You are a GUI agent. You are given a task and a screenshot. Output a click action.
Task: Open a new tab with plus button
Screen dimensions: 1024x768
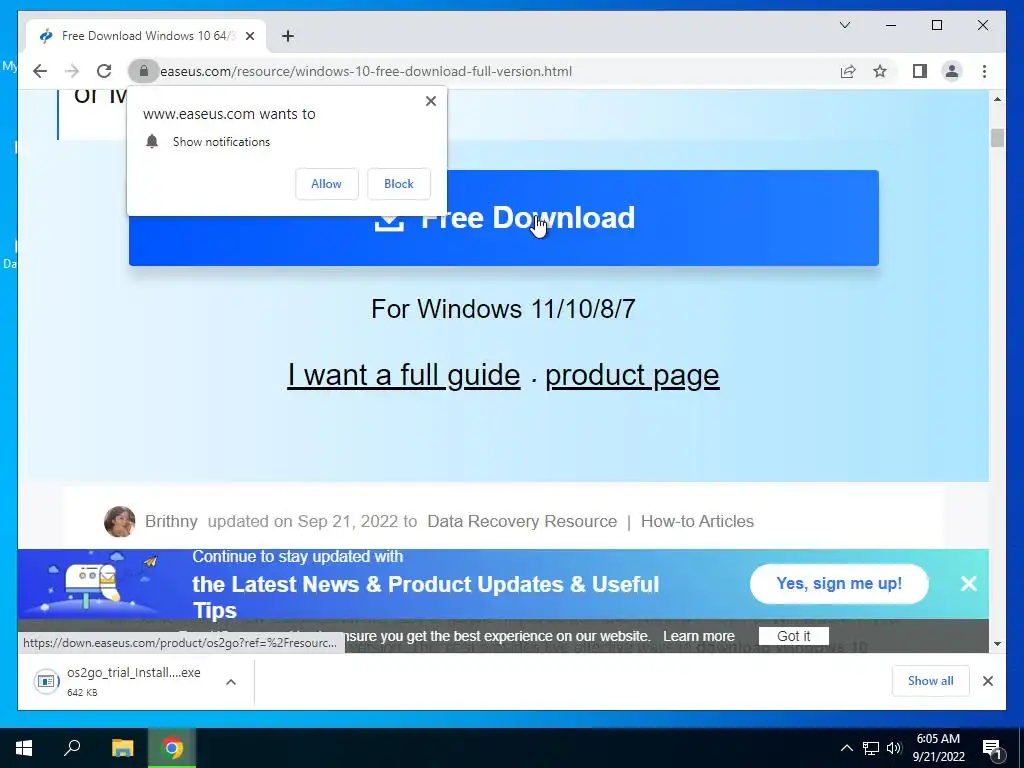(x=288, y=36)
